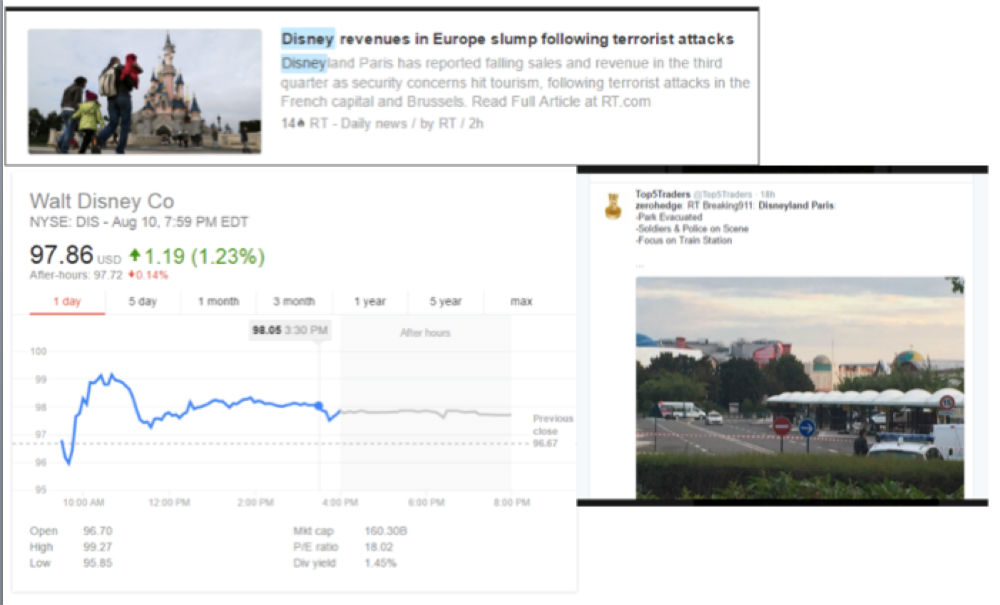The width and height of the screenshot is (1000, 605).
Task: Select the 1 day chart tab
Action: pos(66,301)
